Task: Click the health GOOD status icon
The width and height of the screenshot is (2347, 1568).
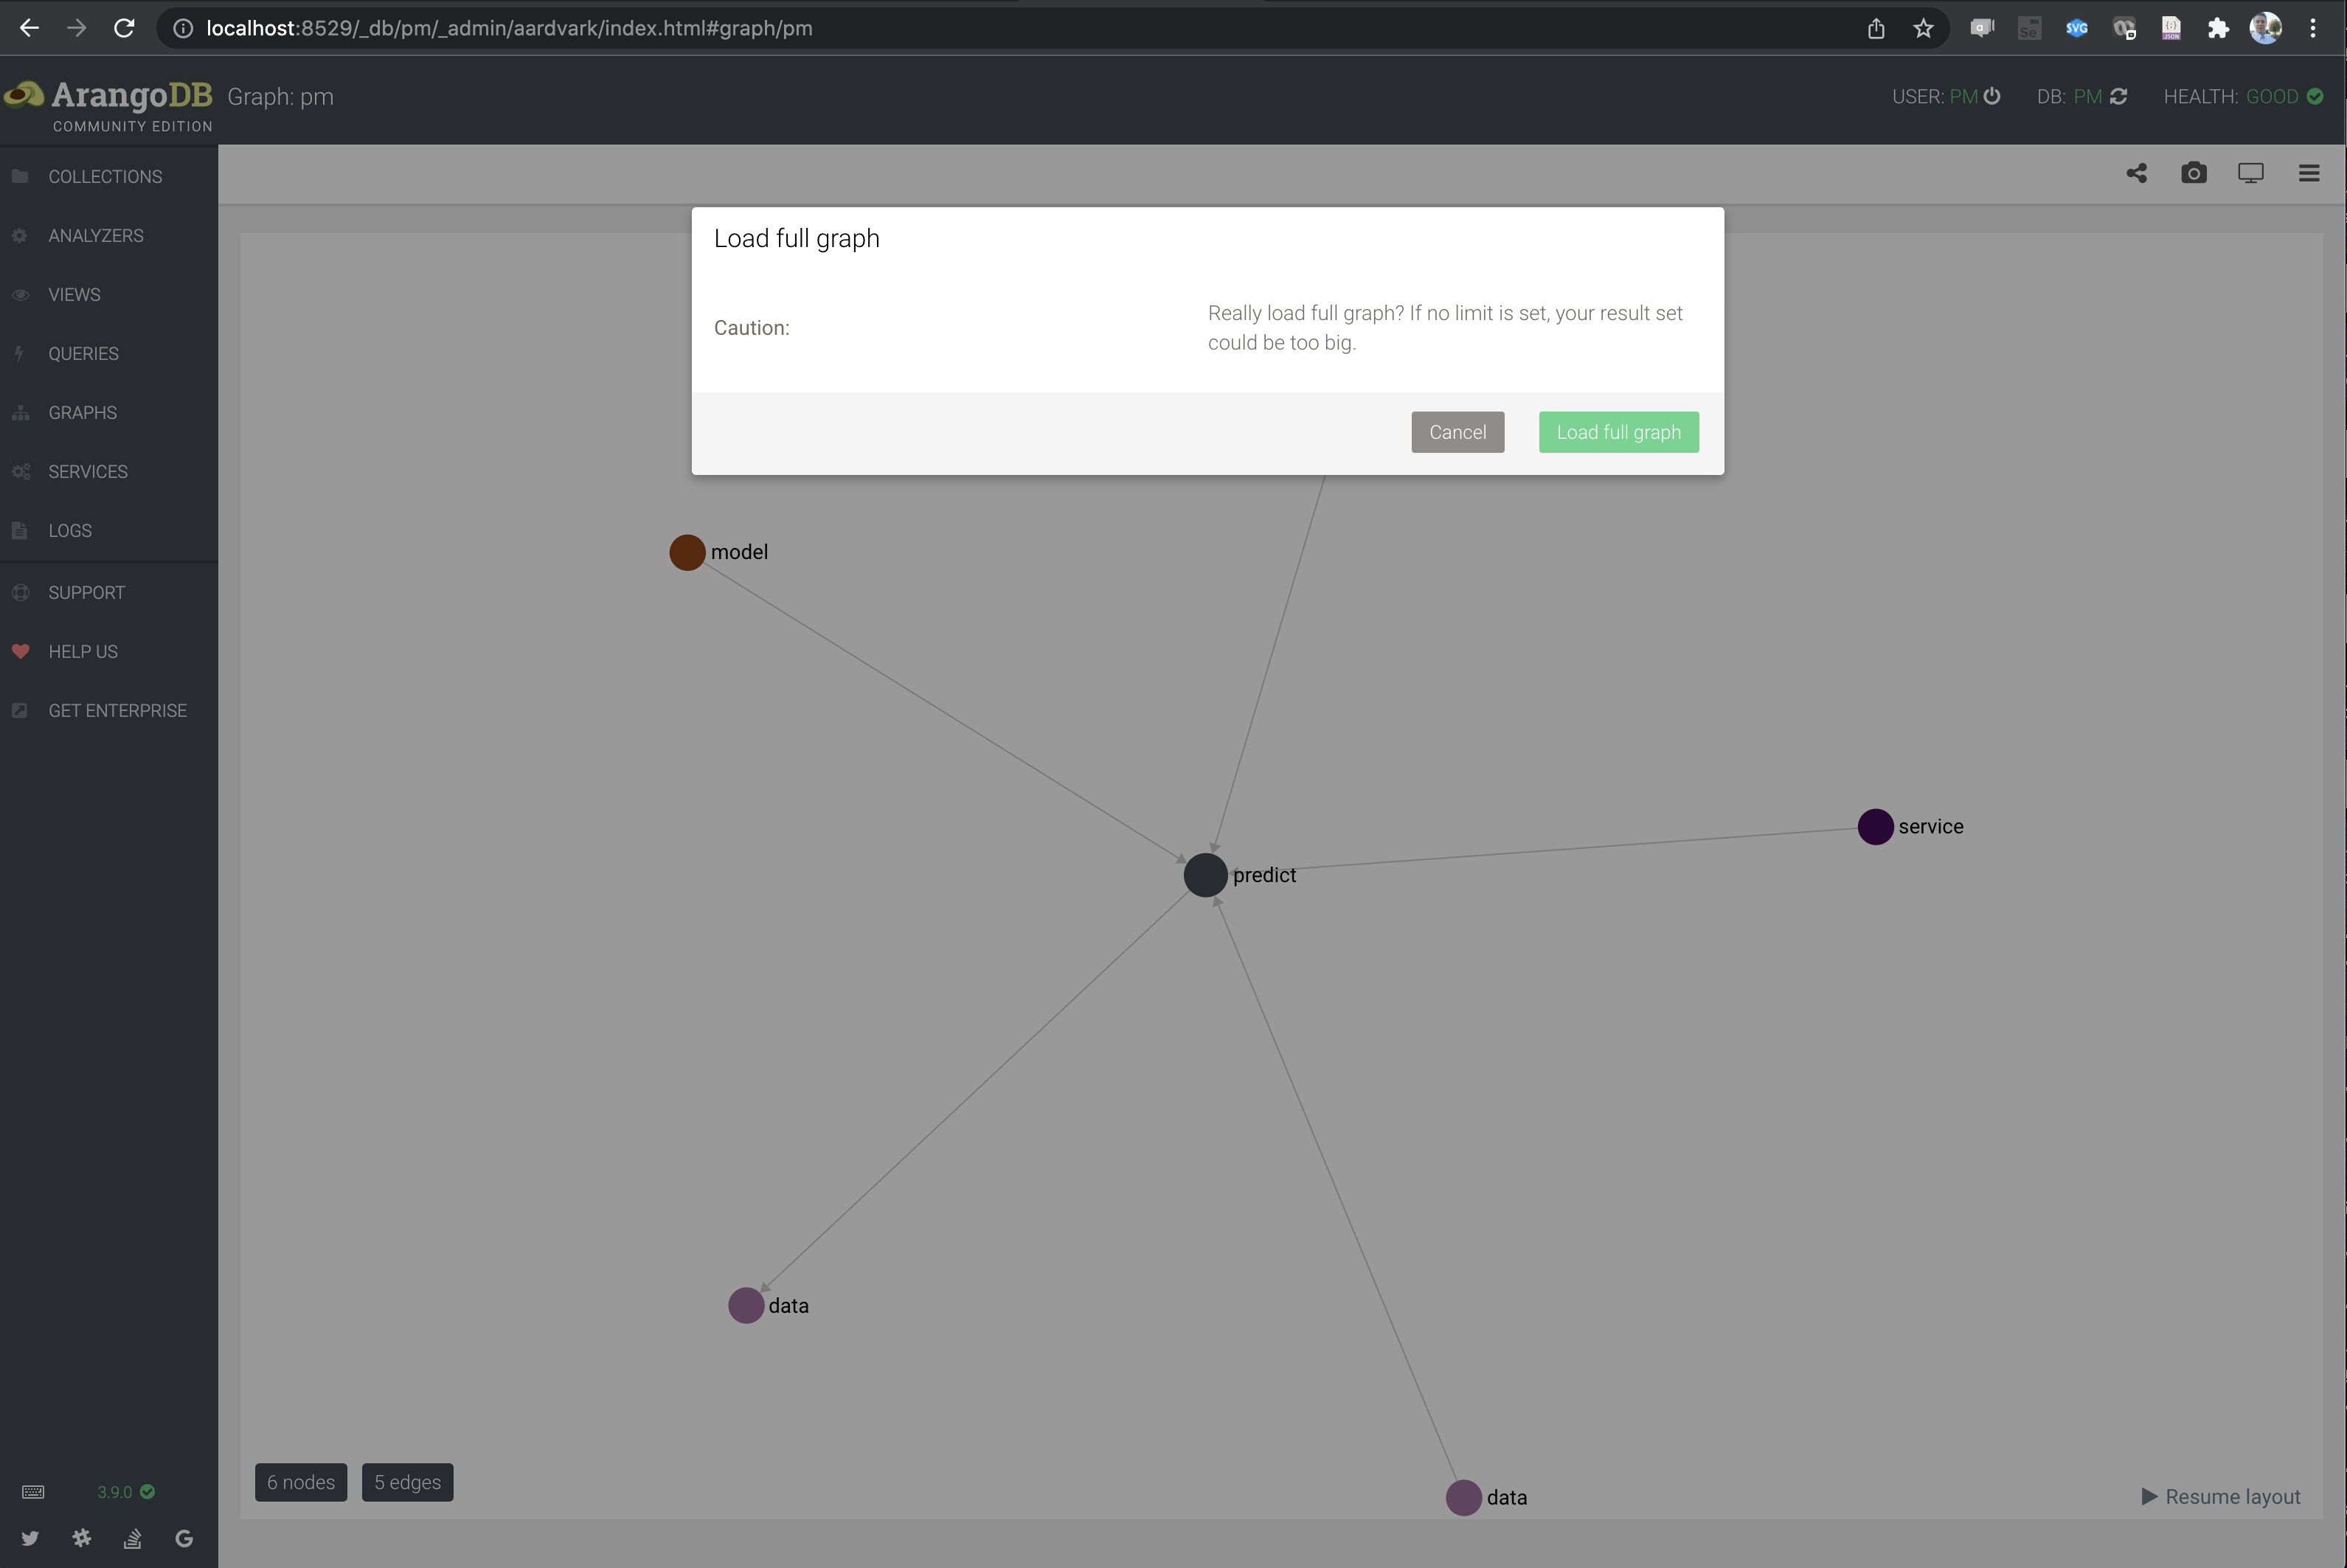Action: click(2315, 96)
